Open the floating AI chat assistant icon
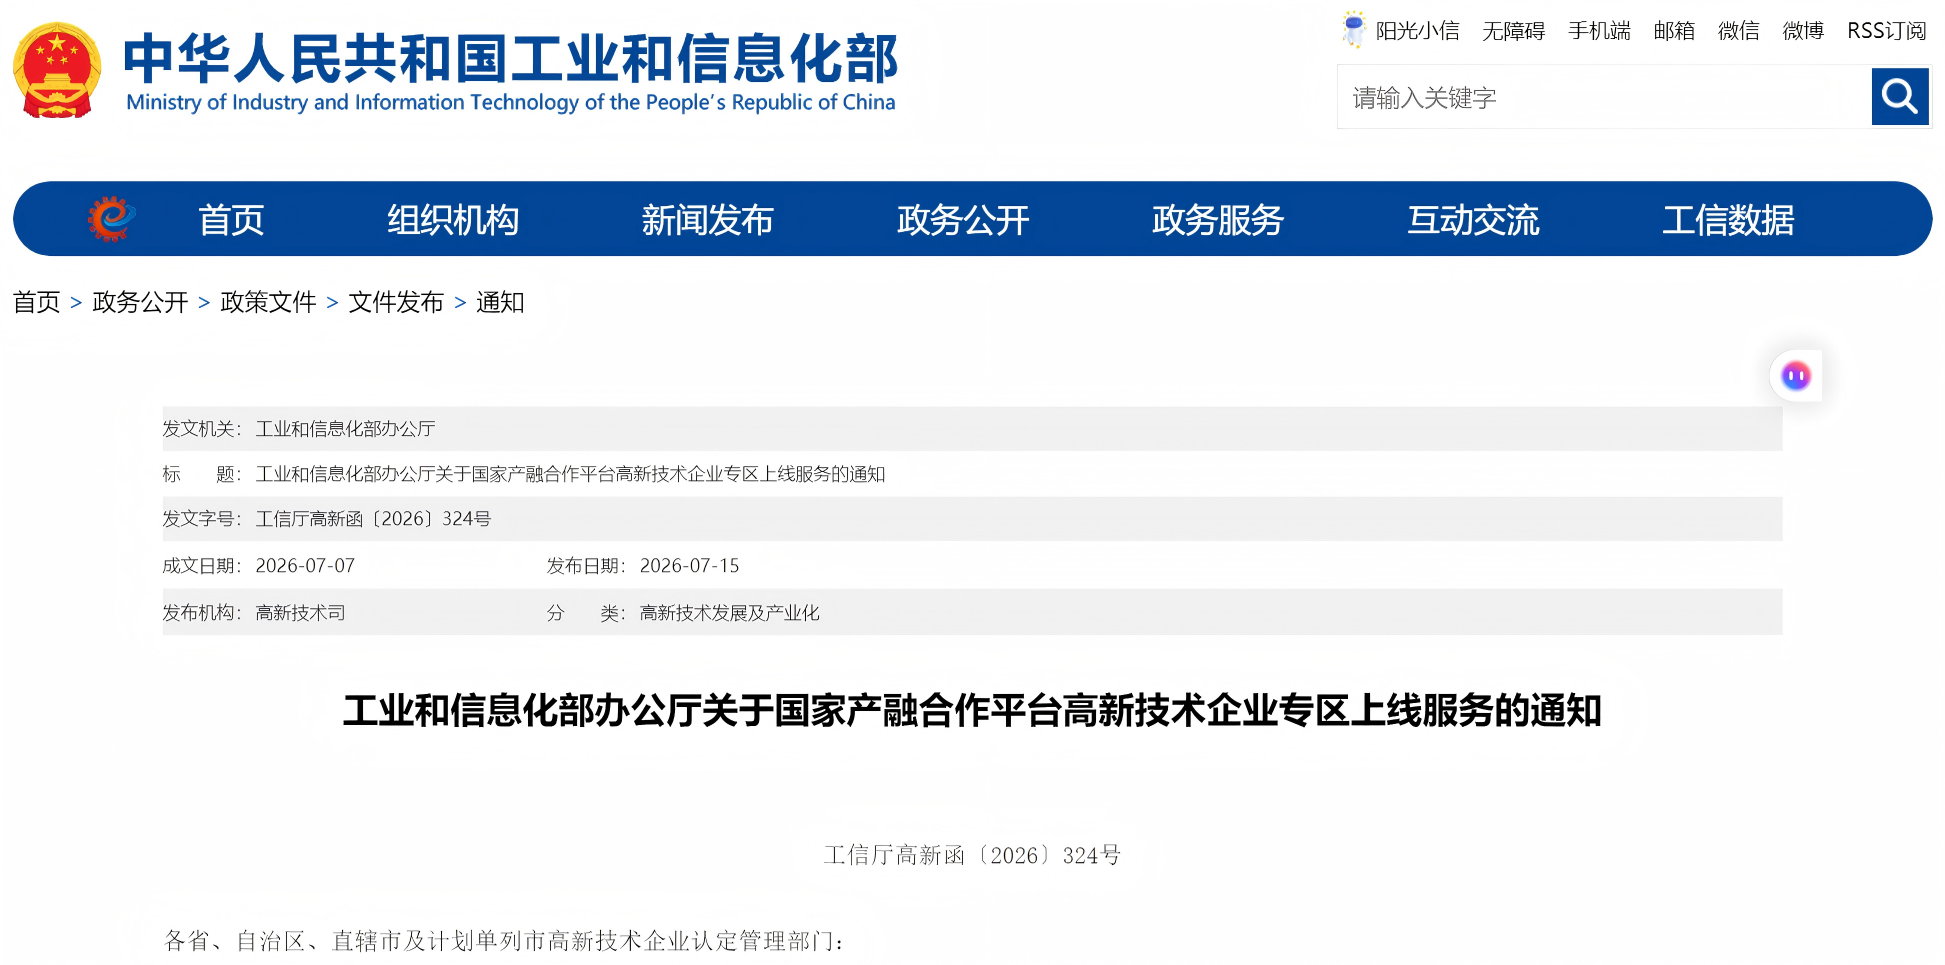1945x965 pixels. tap(1796, 376)
